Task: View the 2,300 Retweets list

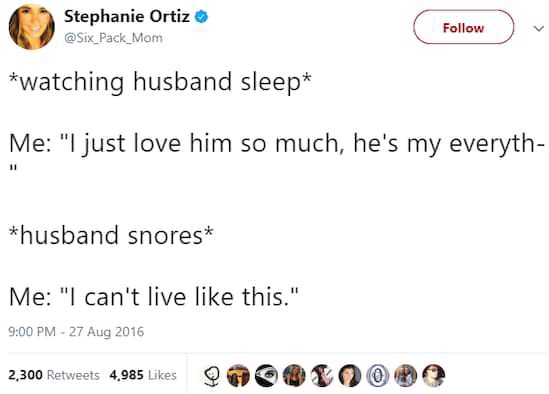Action: coord(54,375)
